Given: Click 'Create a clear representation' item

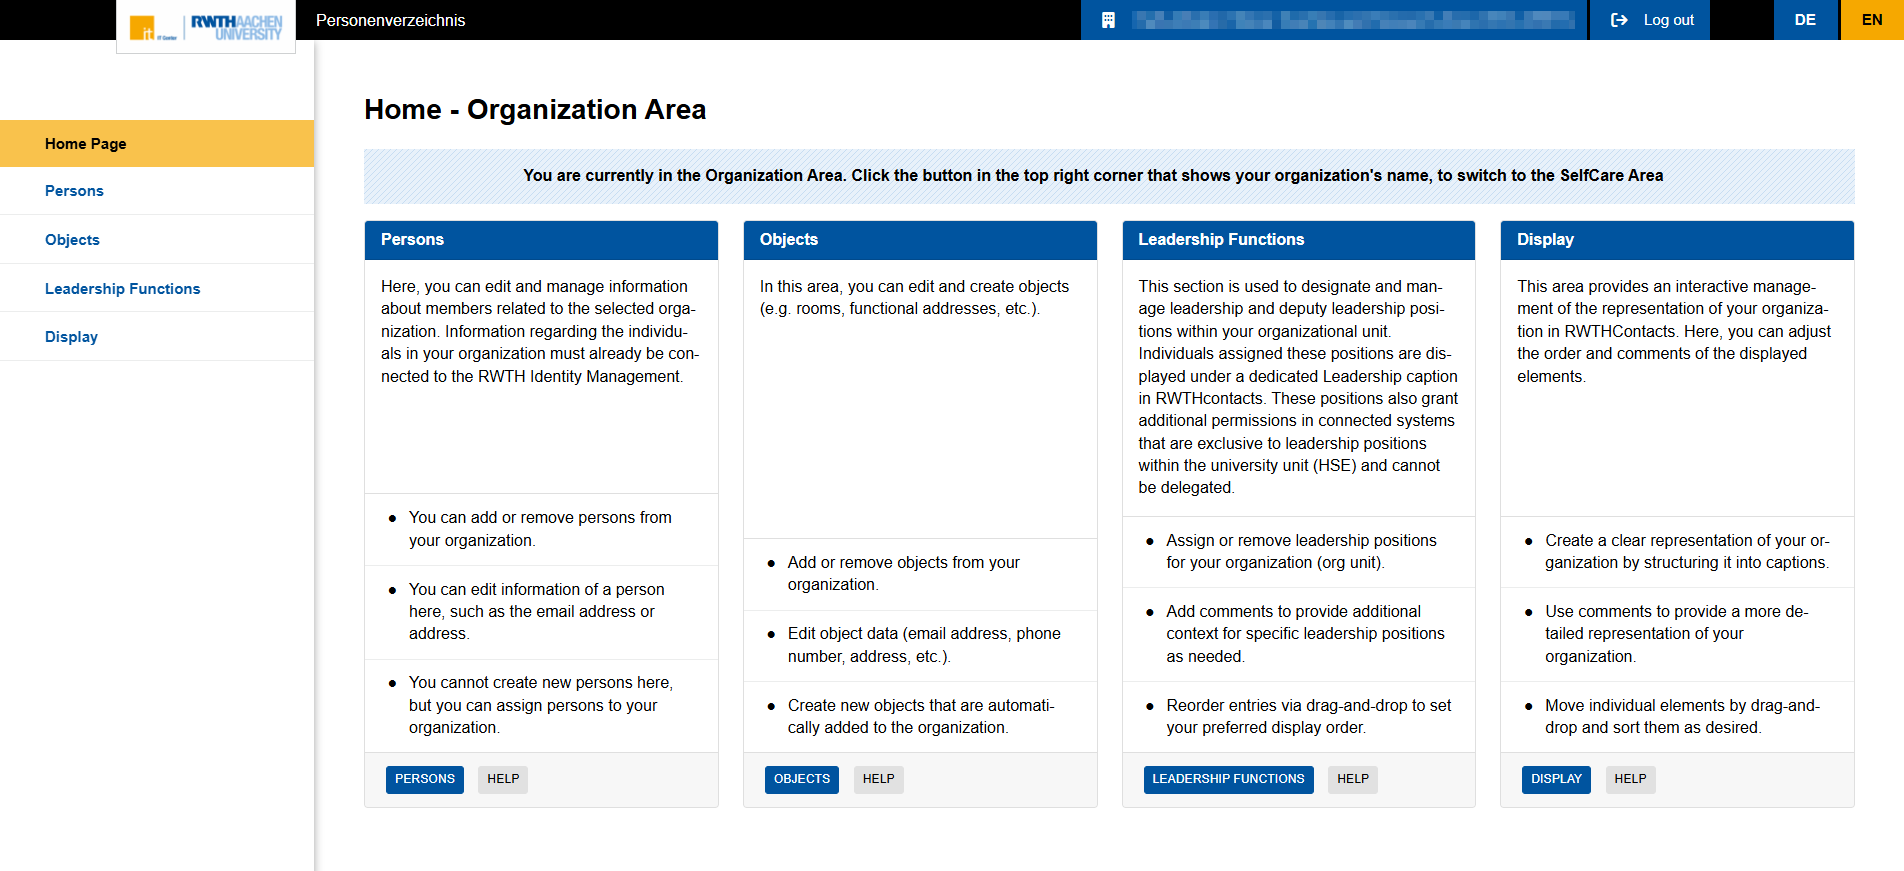Looking at the screenshot, I should tap(1677, 552).
